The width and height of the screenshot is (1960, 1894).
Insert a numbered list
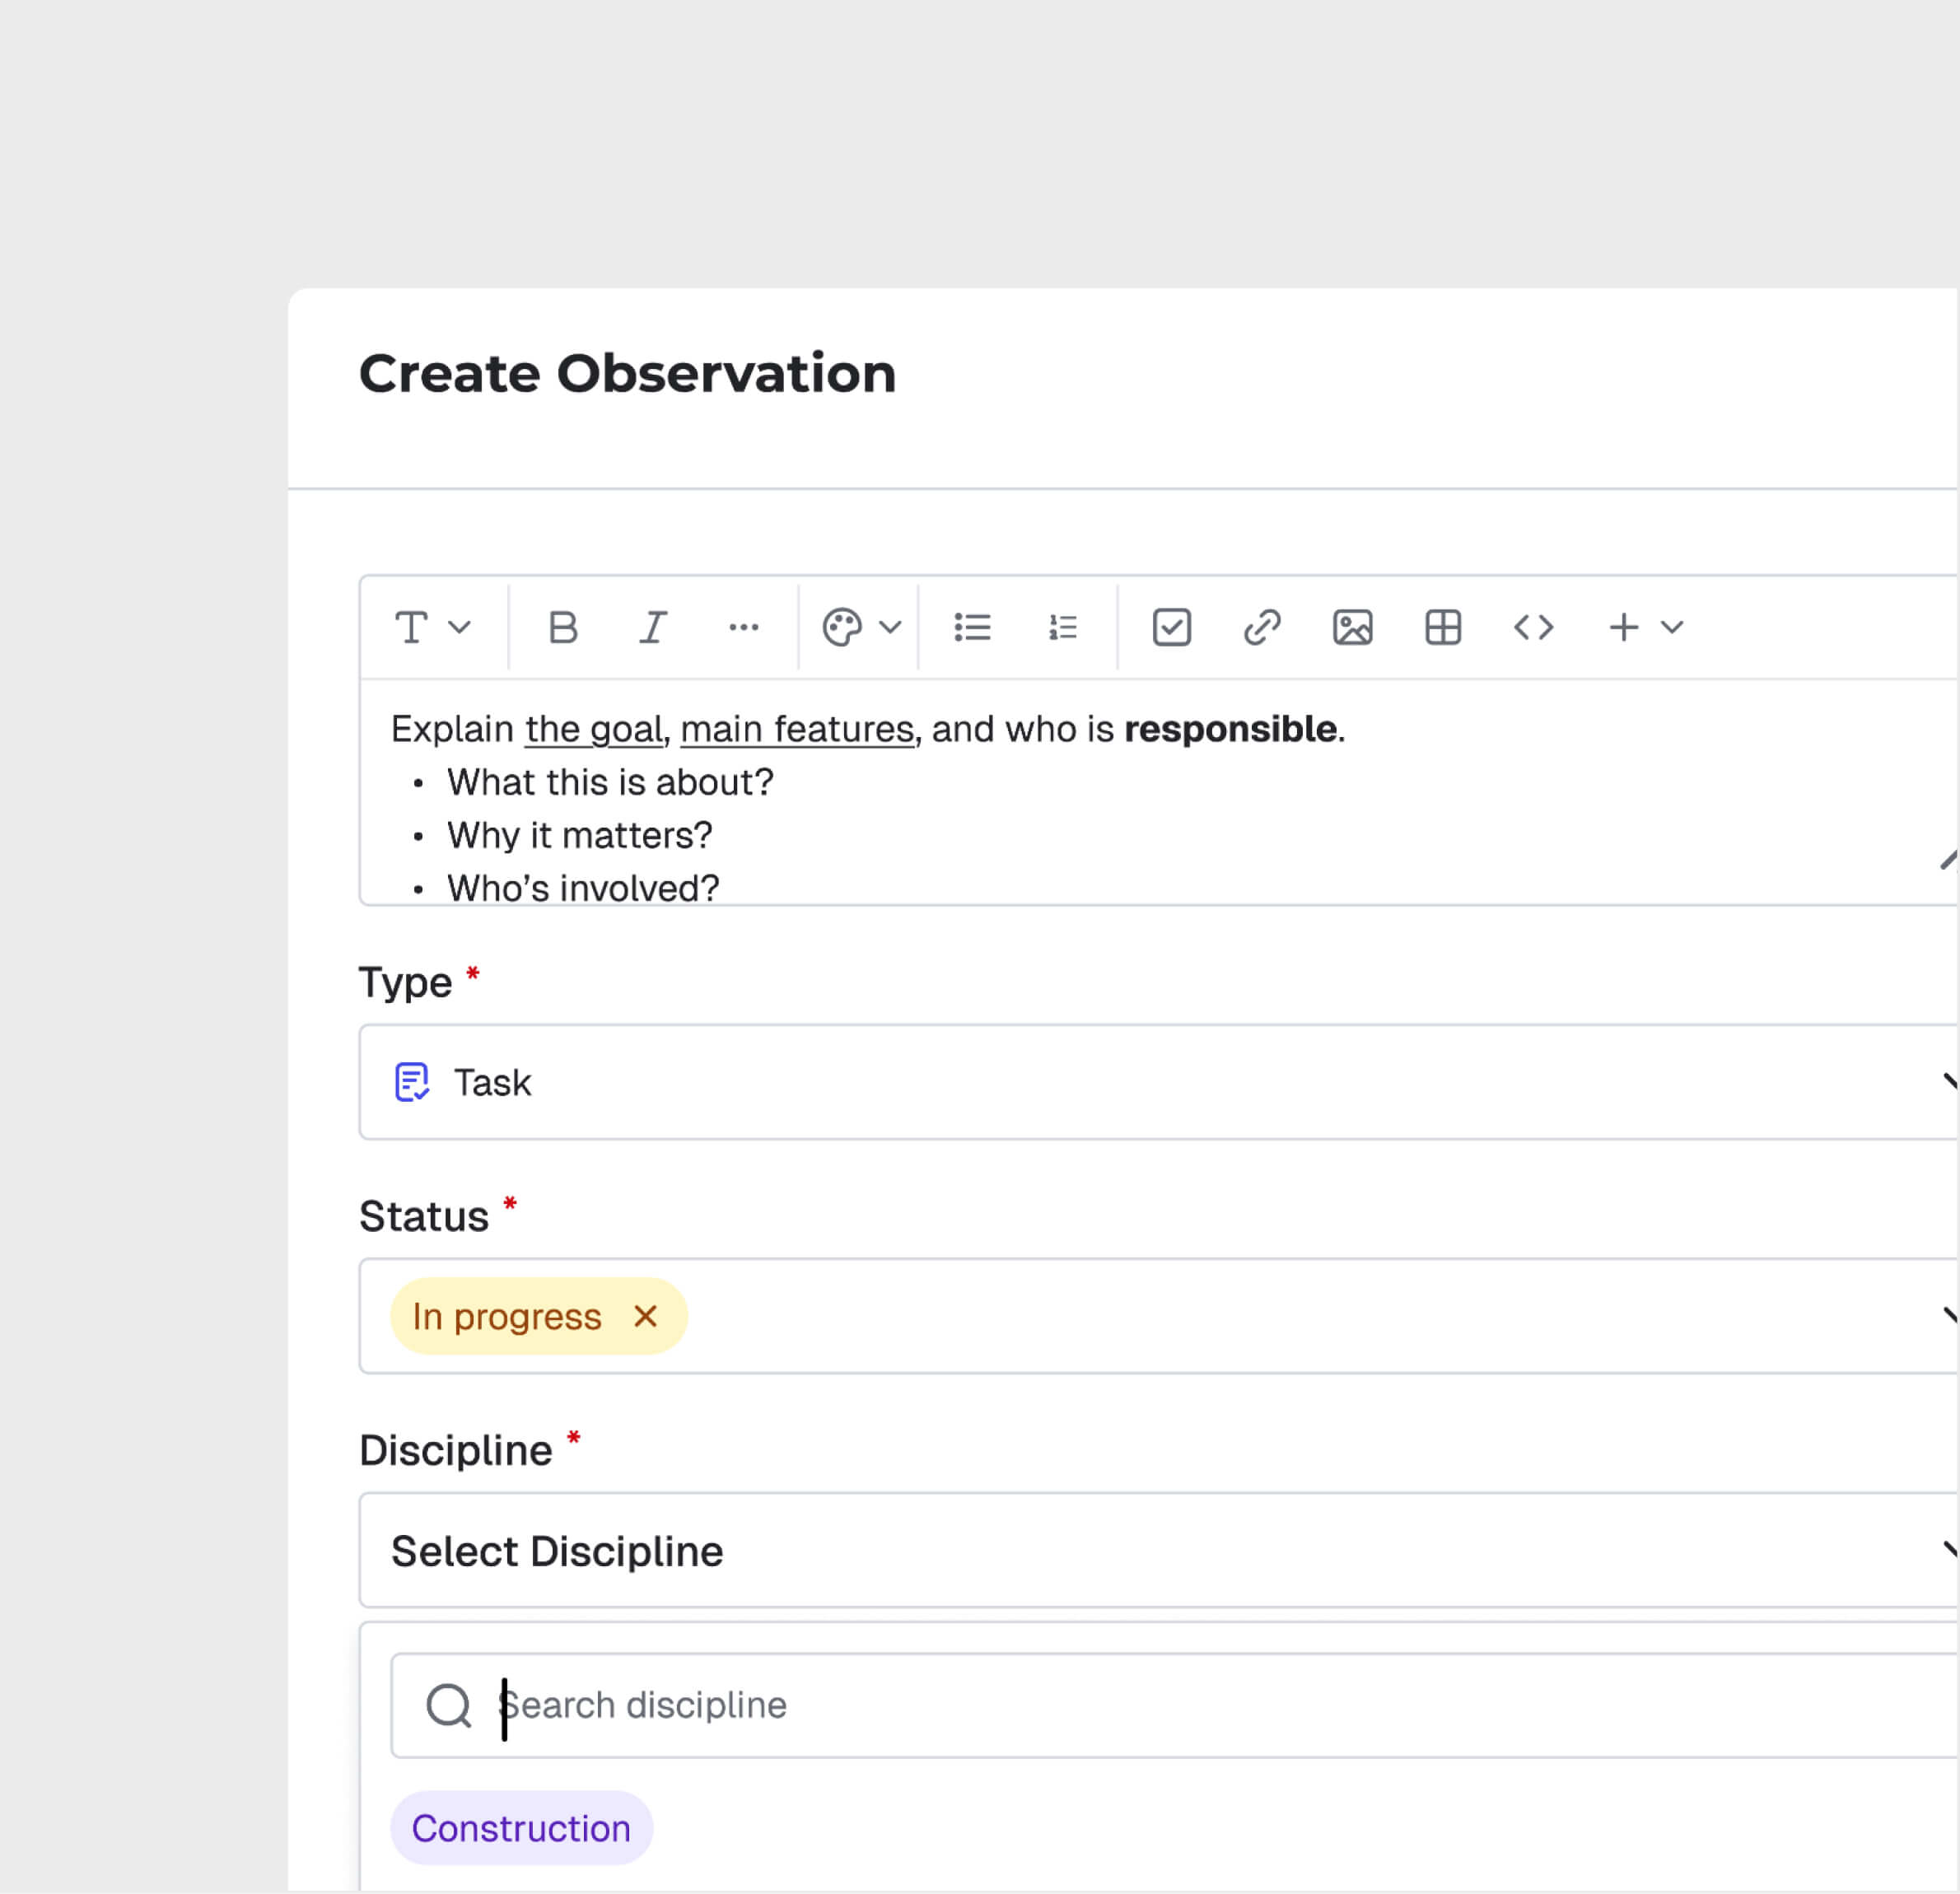[1061, 627]
